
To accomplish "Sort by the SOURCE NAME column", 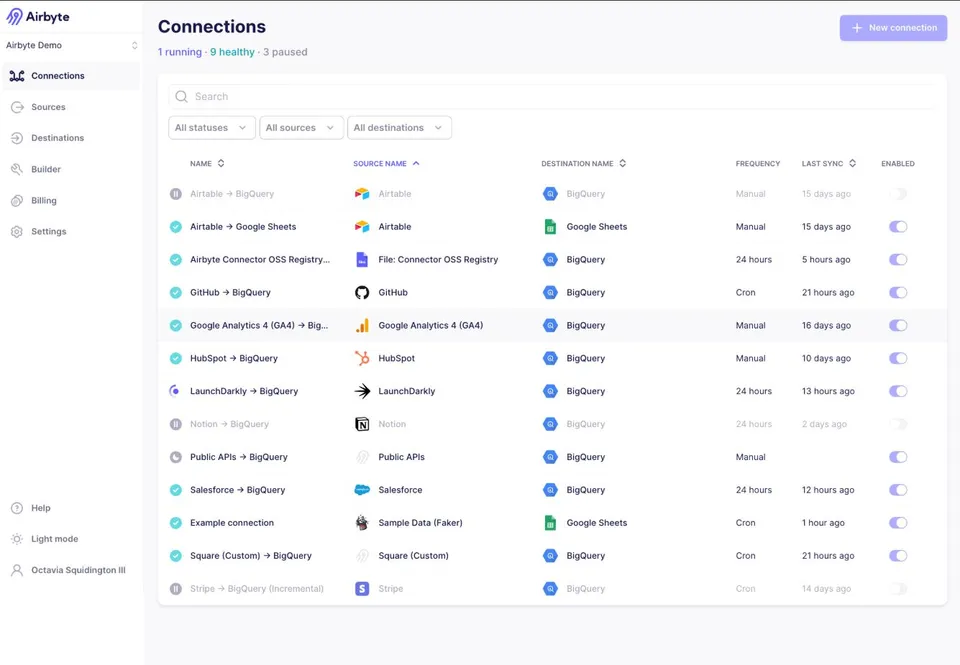I will [x=386, y=163].
